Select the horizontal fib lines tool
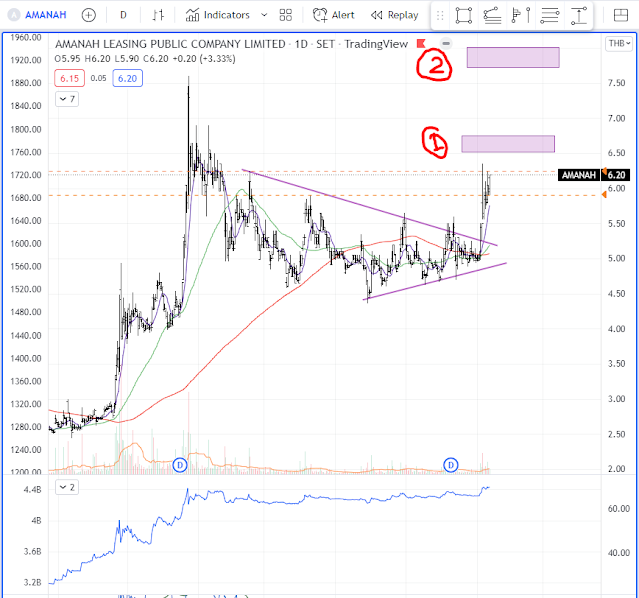Screen dimensions: 639x598 pos(549,15)
